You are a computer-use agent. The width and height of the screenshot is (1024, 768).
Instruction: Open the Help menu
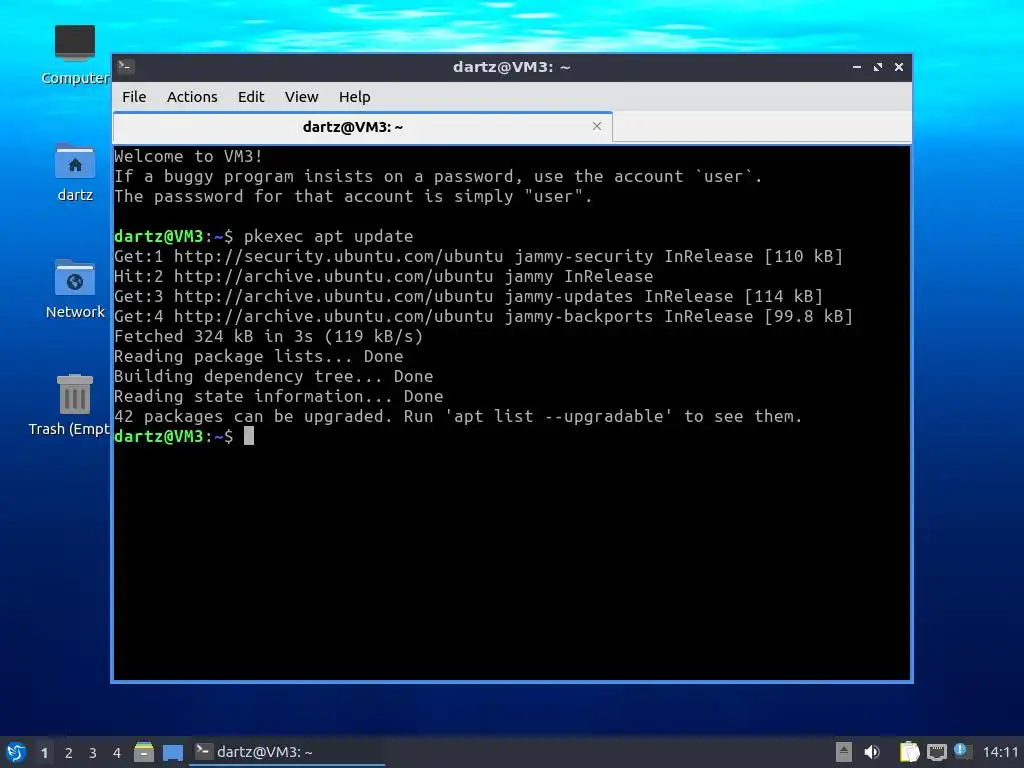(x=355, y=97)
